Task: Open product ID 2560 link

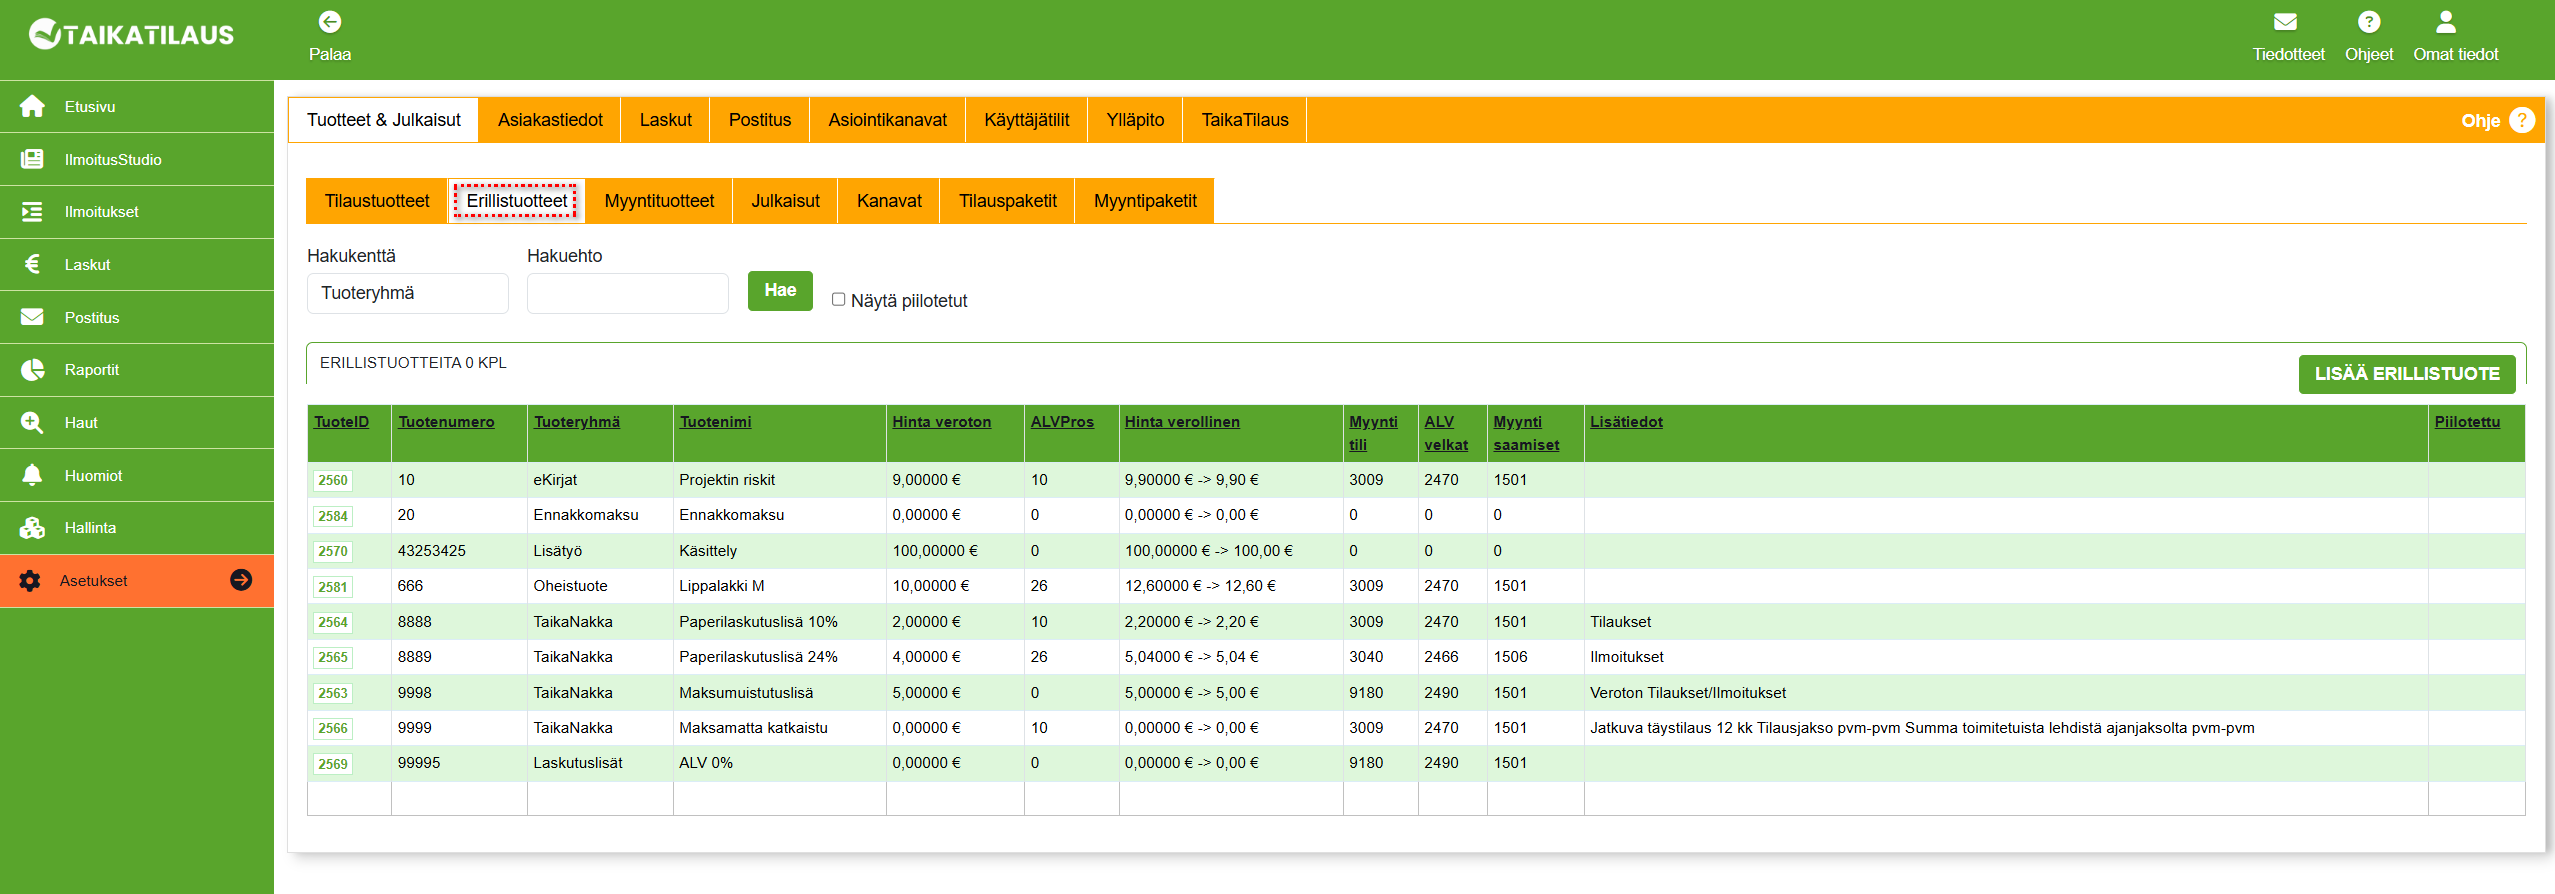Action: [333, 481]
